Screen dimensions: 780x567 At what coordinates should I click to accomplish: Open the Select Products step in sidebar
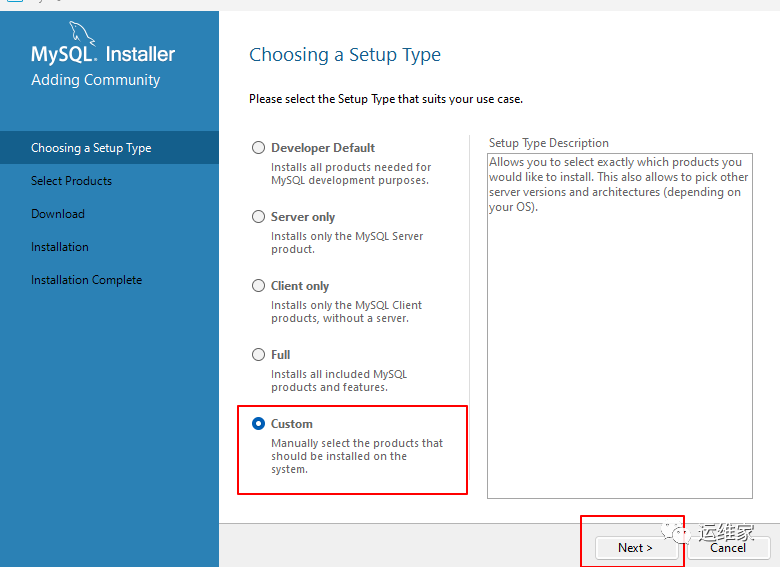click(x=71, y=181)
